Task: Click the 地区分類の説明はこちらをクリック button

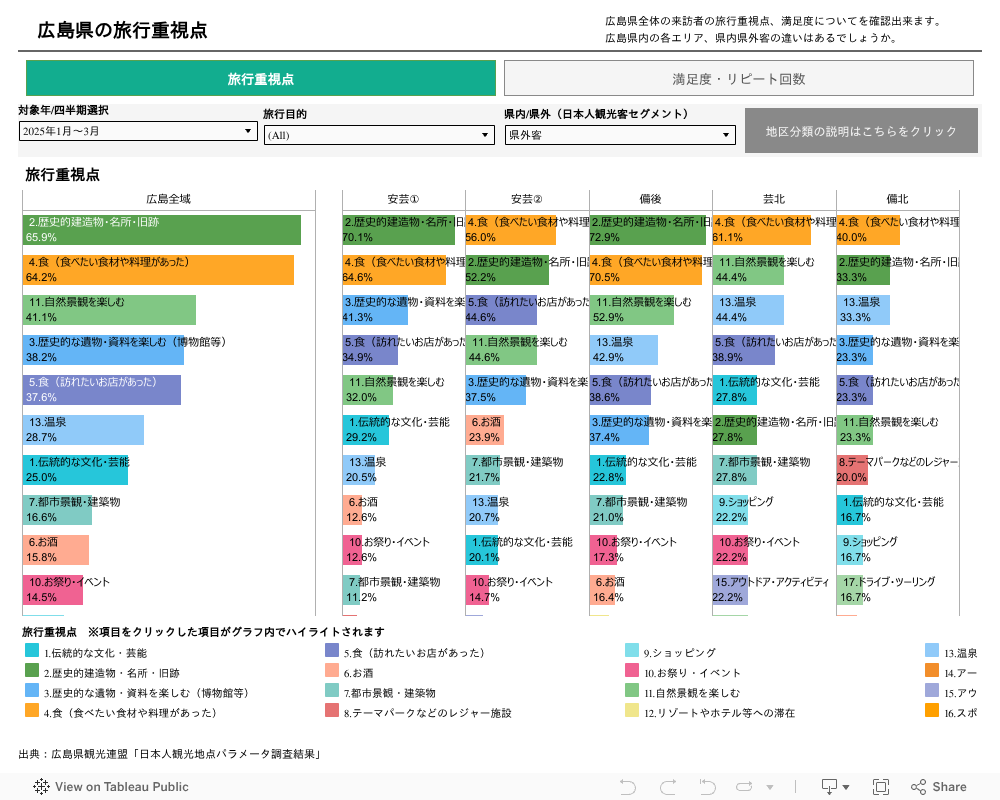Action: tap(861, 131)
